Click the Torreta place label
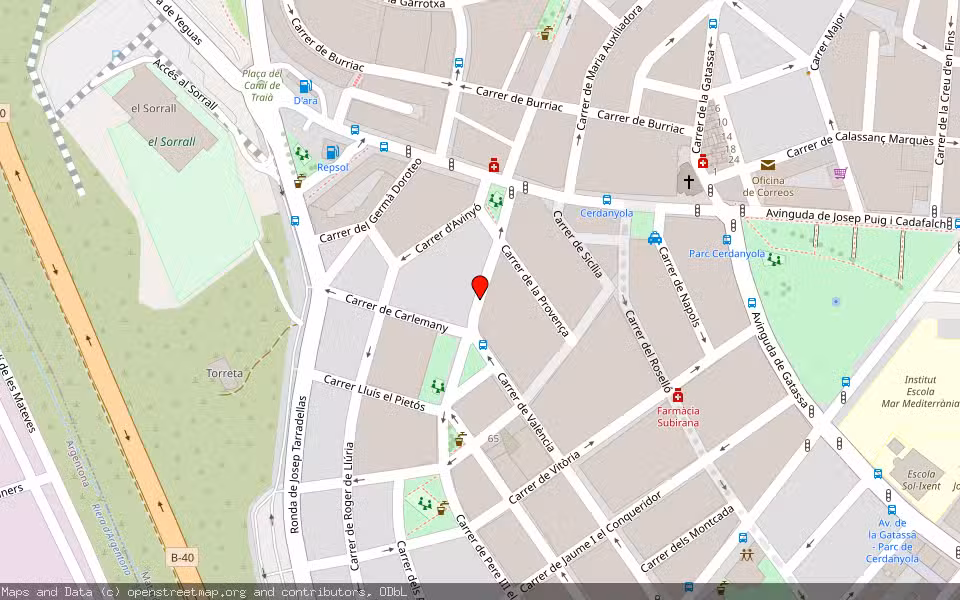Viewport: 960px width, 600px height. coord(225,373)
